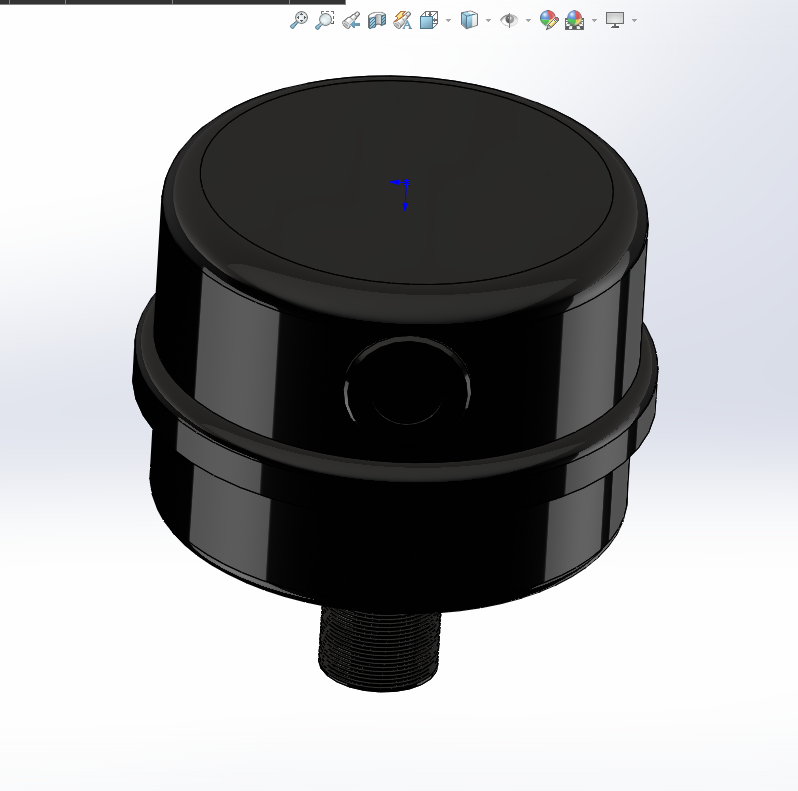Open the Display Style dropdown arrow
Screen dimensions: 798x791
pyautogui.click(x=489, y=21)
